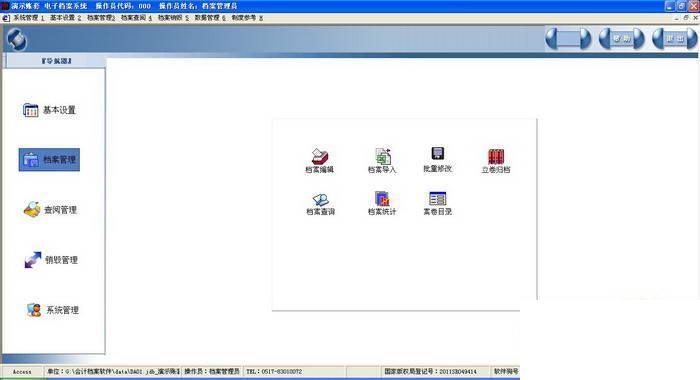
Task: Launch the 档案导入 archive import icon
Action: [x=382, y=161]
